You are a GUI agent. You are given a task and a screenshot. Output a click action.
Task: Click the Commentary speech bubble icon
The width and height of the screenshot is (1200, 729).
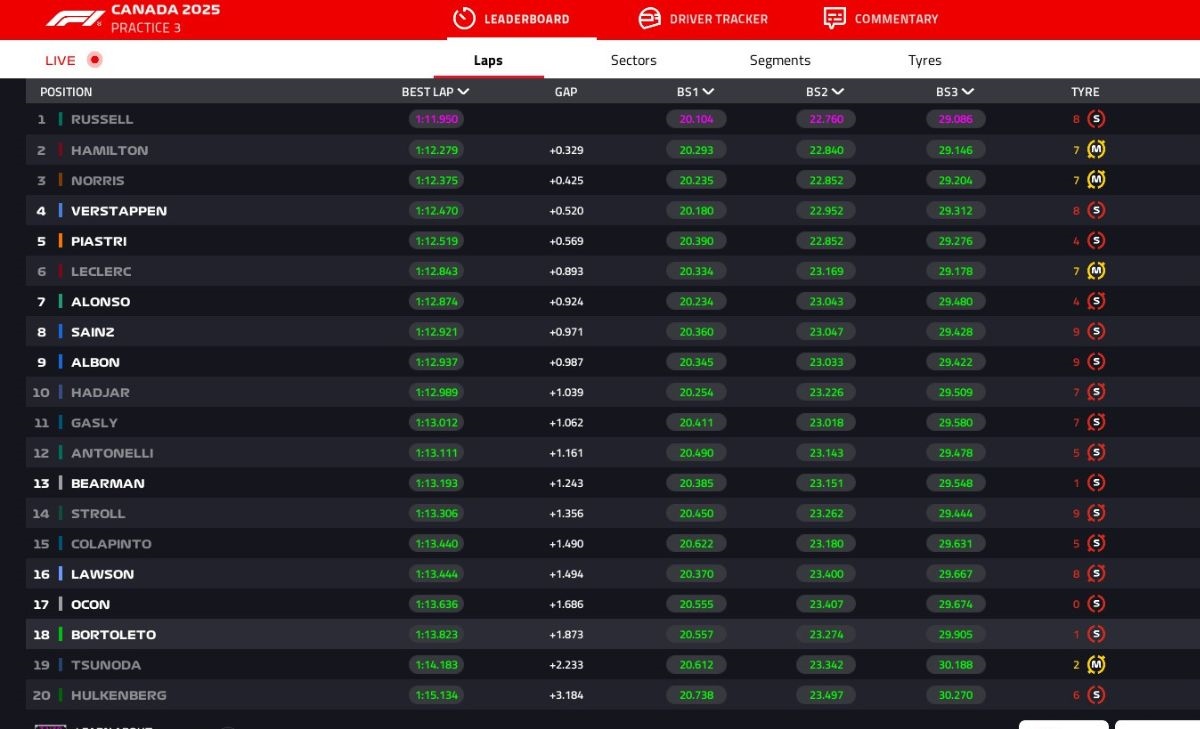coord(834,18)
